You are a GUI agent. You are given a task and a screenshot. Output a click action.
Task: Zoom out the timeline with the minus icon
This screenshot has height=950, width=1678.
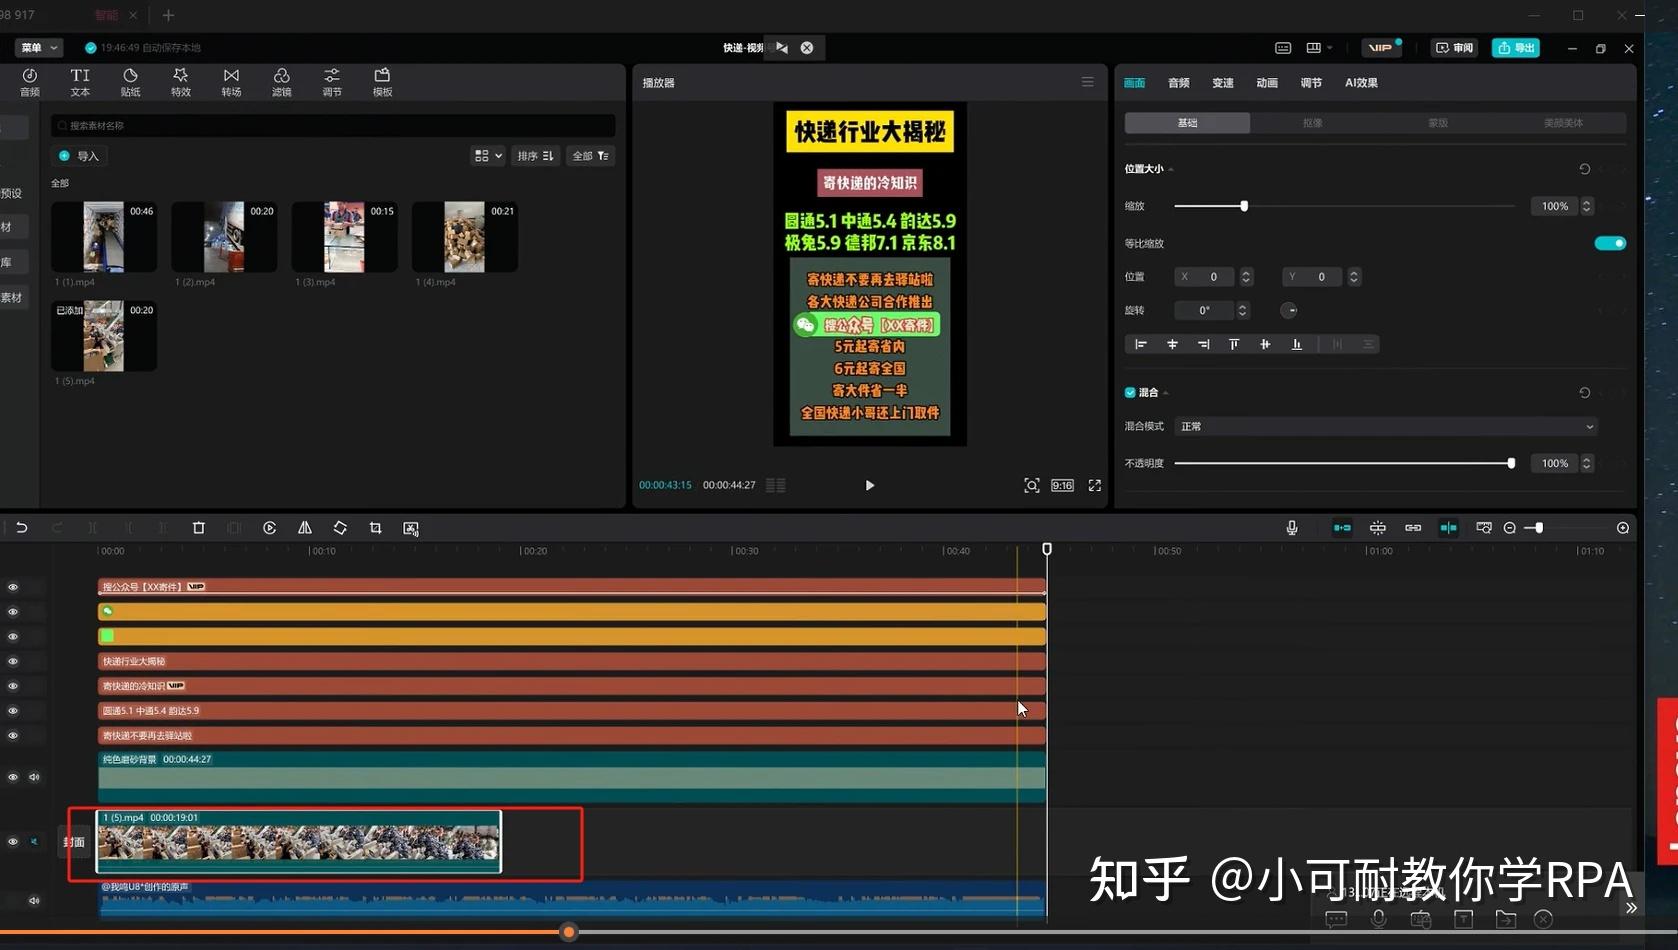coord(1510,528)
